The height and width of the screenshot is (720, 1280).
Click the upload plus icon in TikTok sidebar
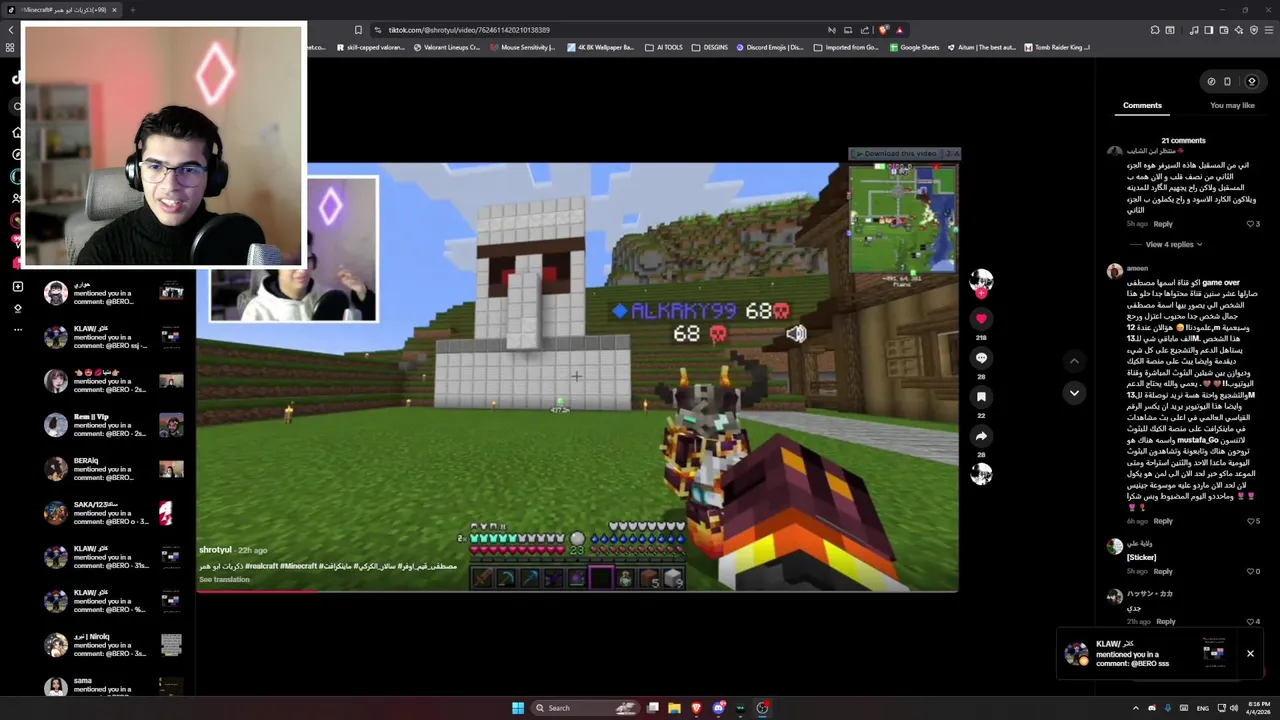[x=17, y=287]
